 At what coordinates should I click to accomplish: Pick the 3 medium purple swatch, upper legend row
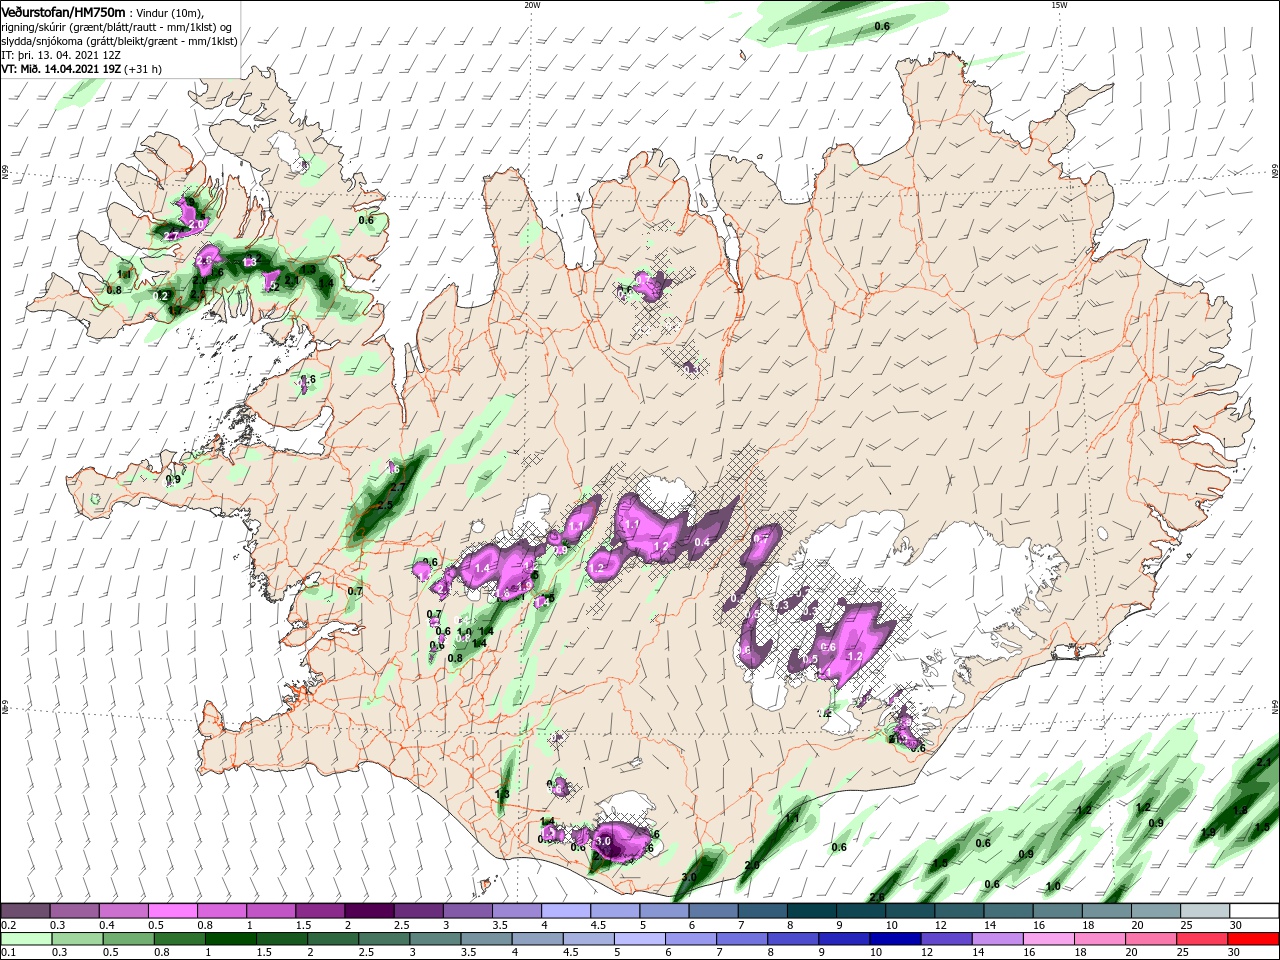(466, 911)
